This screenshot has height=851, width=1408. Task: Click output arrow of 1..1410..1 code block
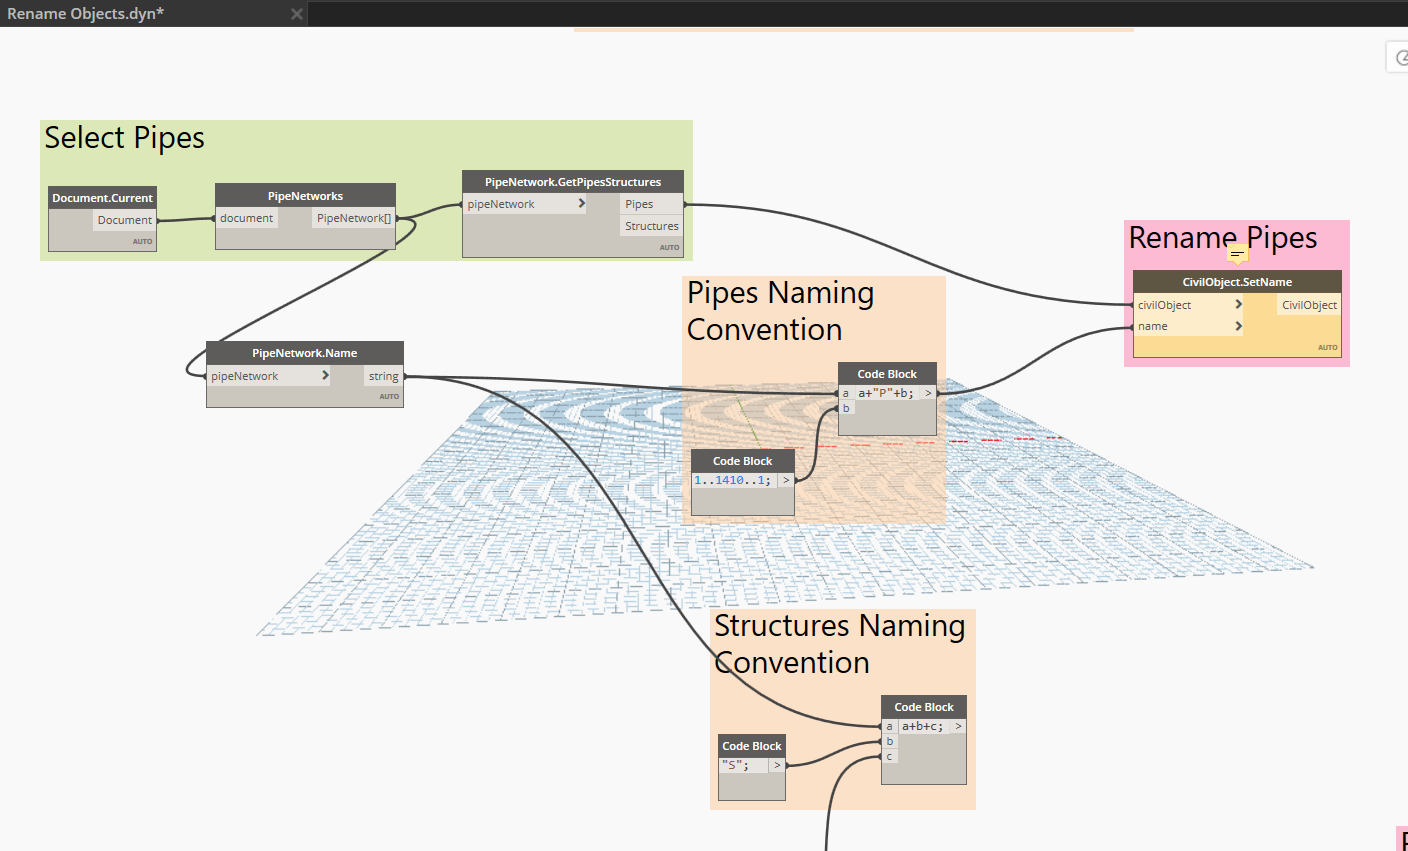click(786, 480)
